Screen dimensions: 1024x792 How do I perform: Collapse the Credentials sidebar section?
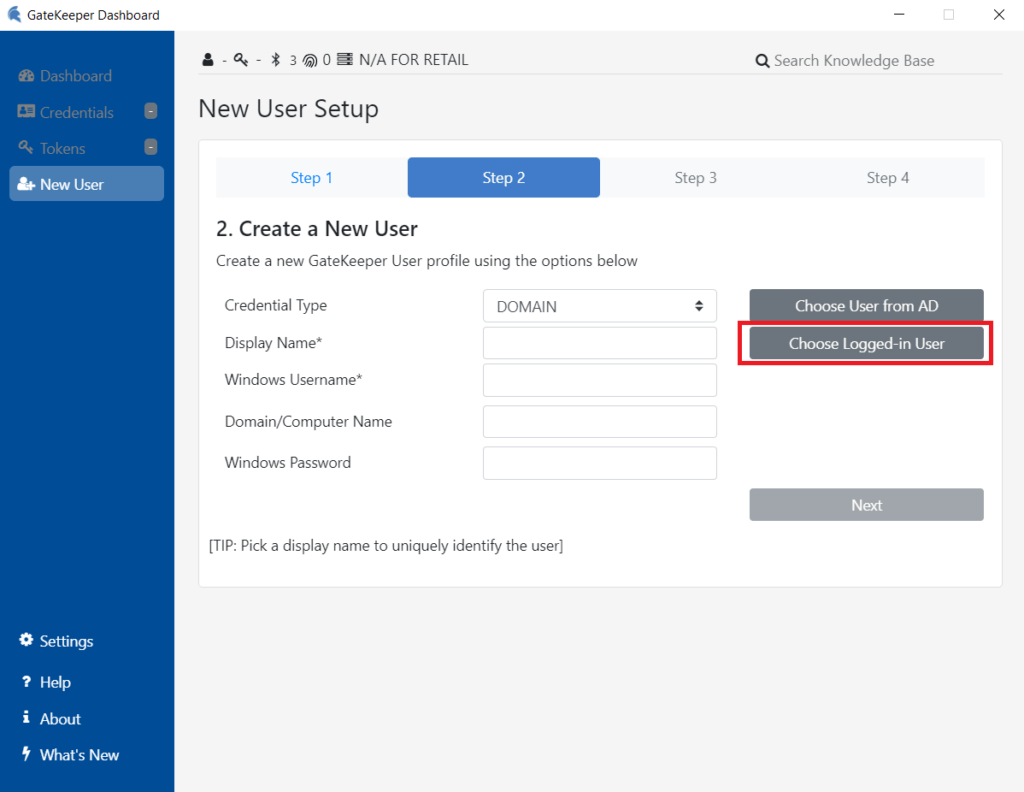151,111
